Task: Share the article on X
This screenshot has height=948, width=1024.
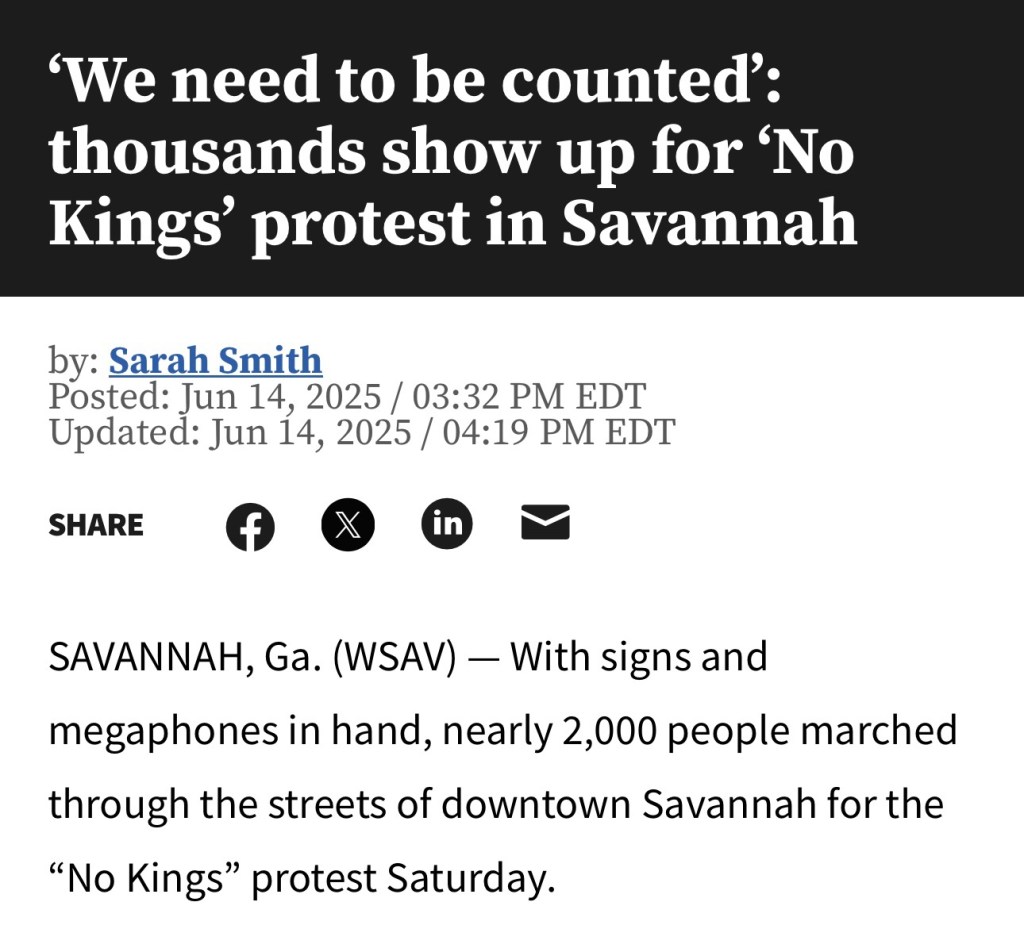Action: click(348, 525)
